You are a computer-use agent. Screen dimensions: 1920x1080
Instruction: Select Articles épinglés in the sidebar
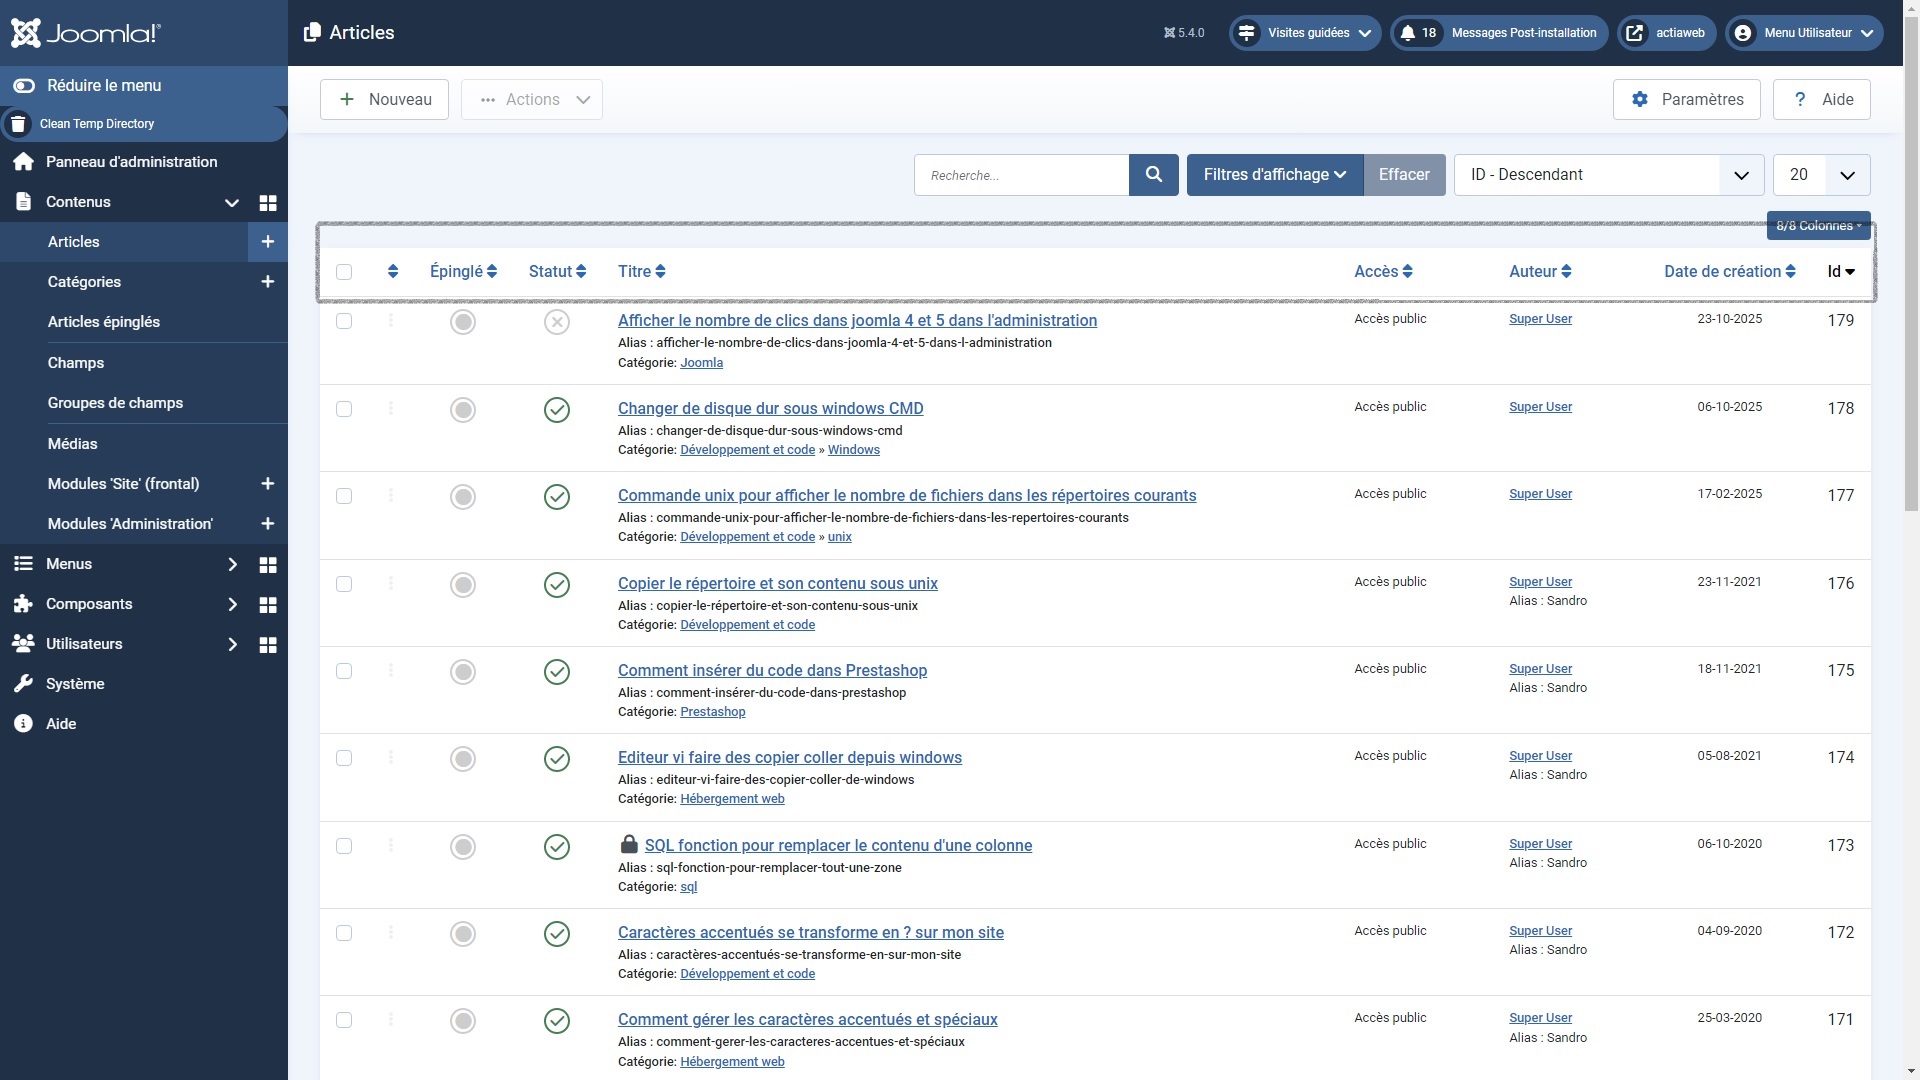pos(104,322)
